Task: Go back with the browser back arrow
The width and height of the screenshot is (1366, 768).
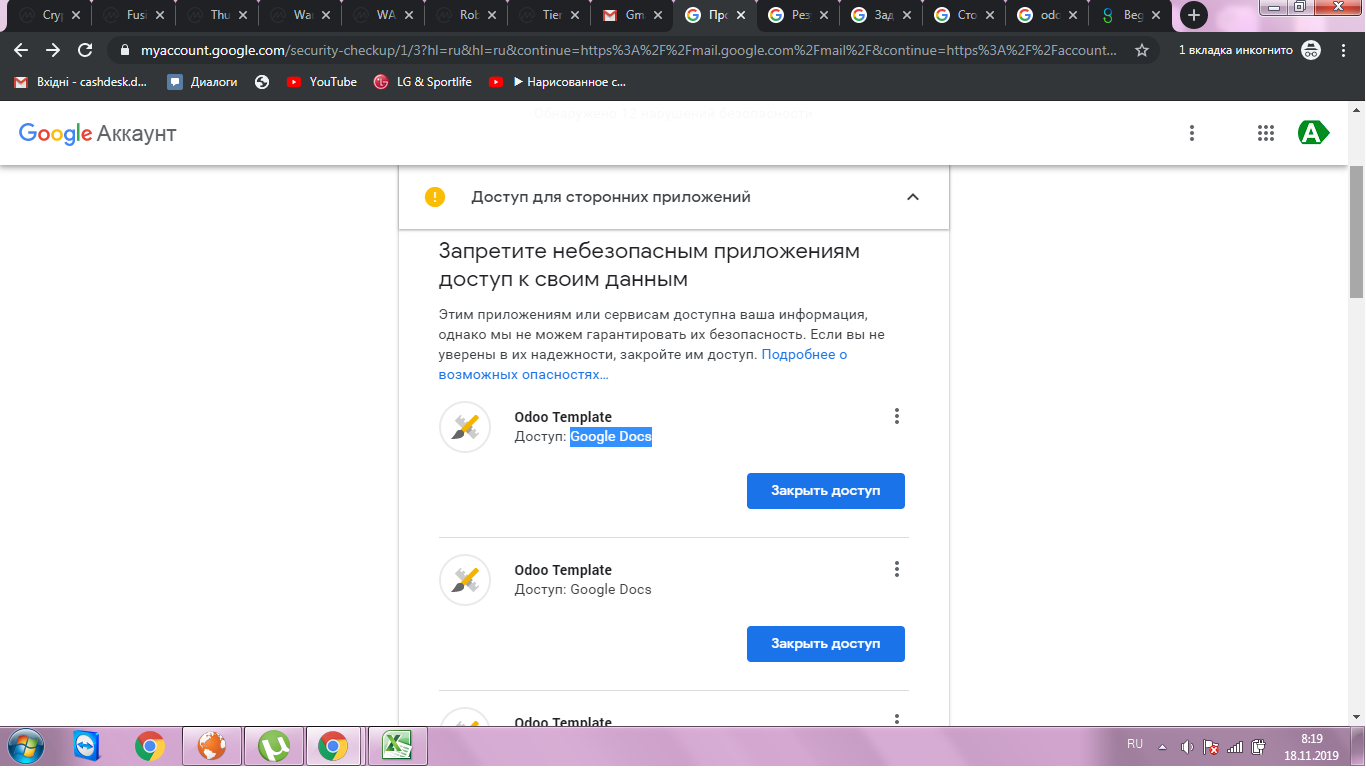Action: [x=21, y=50]
